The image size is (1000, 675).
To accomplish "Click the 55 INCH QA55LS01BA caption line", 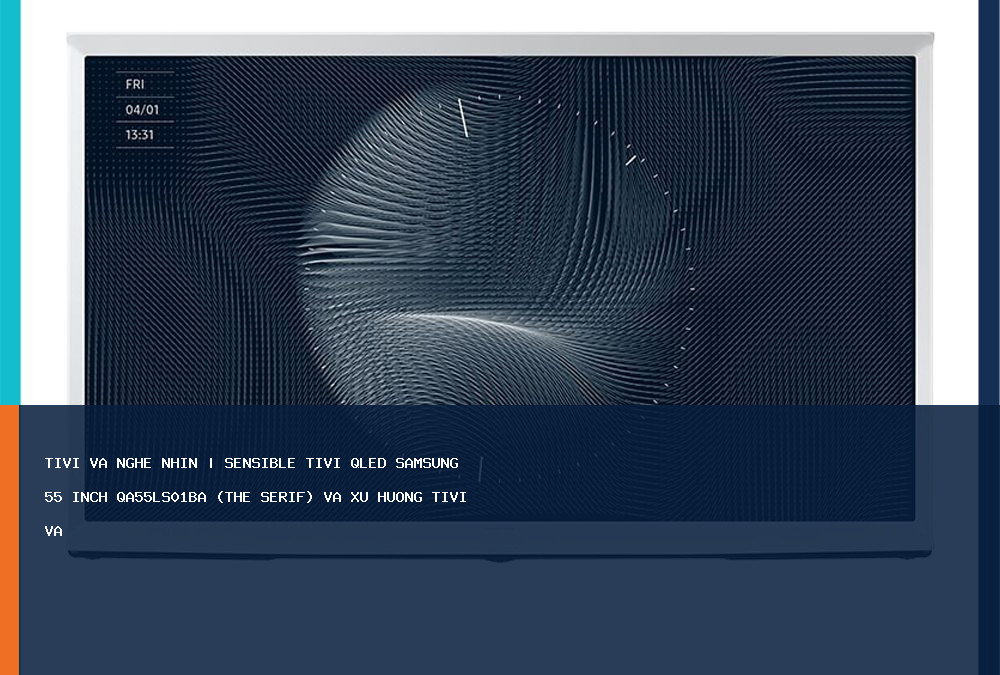I will 255,497.
